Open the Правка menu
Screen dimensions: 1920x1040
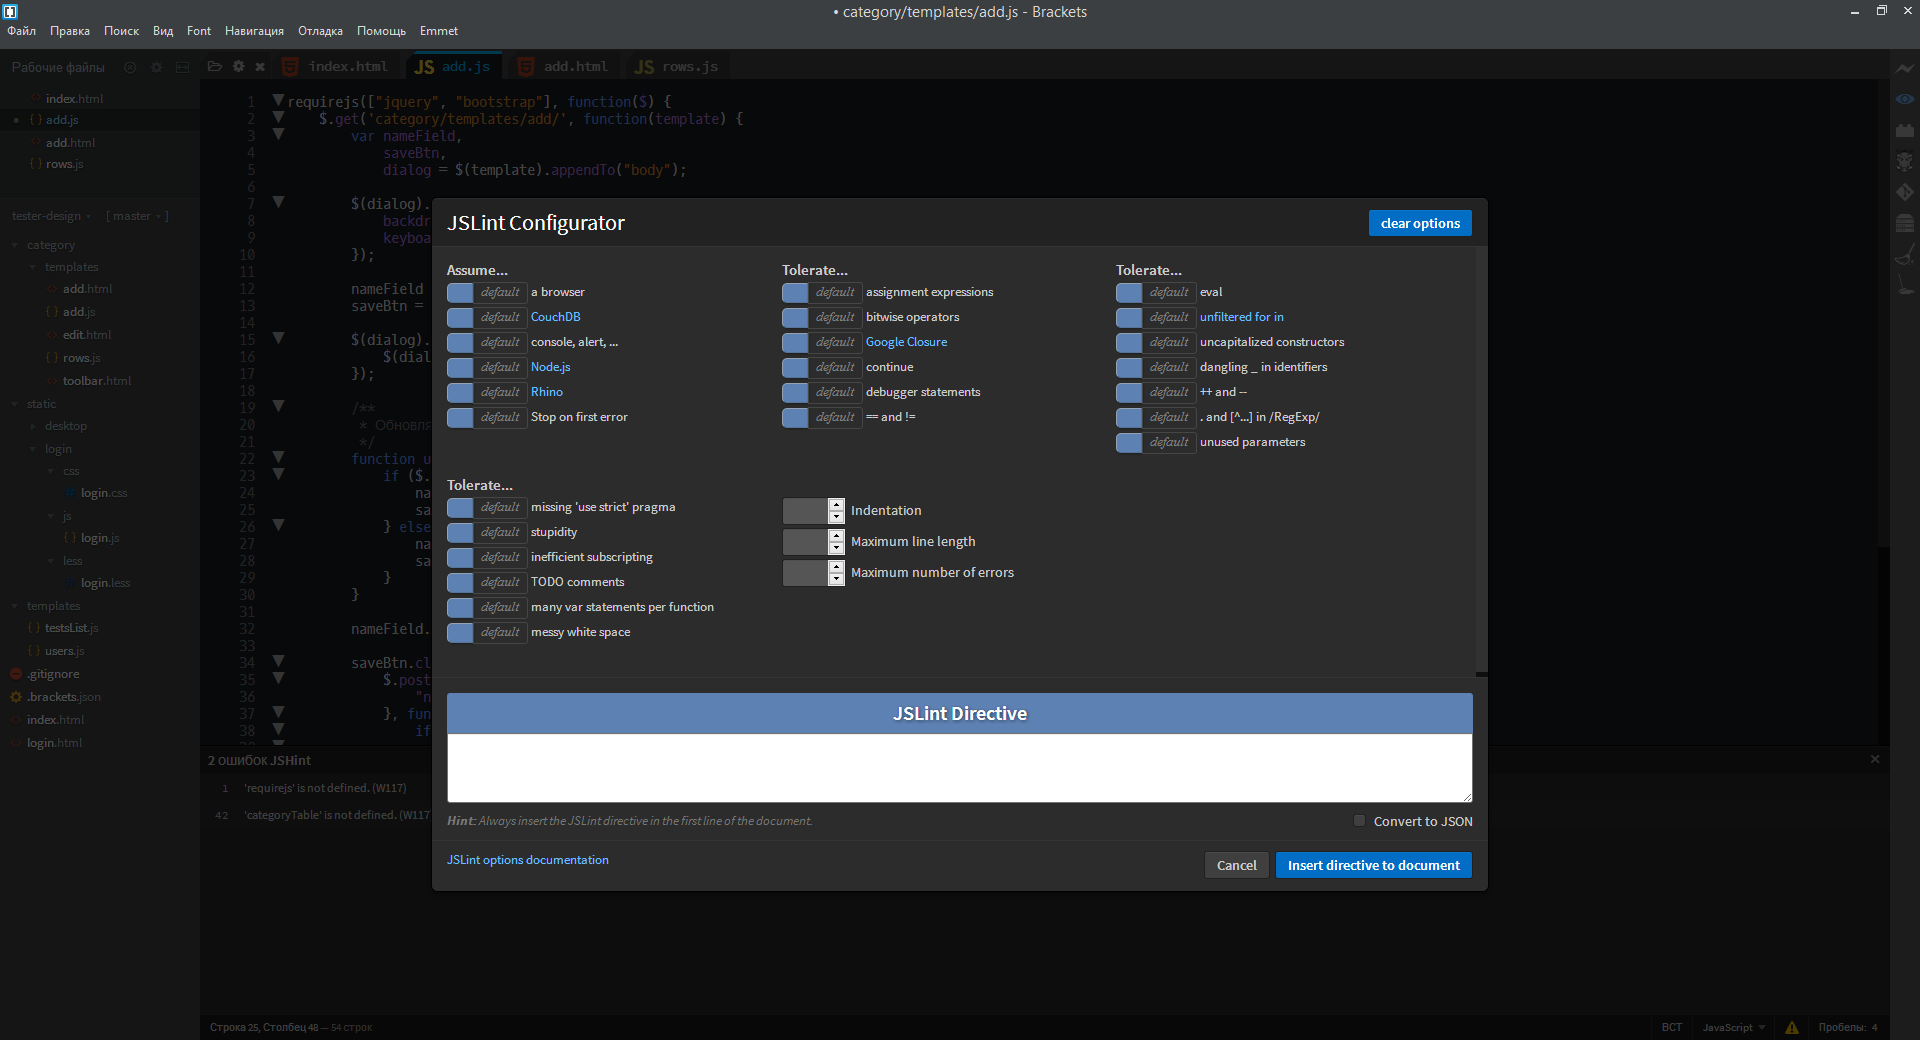(70, 31)
